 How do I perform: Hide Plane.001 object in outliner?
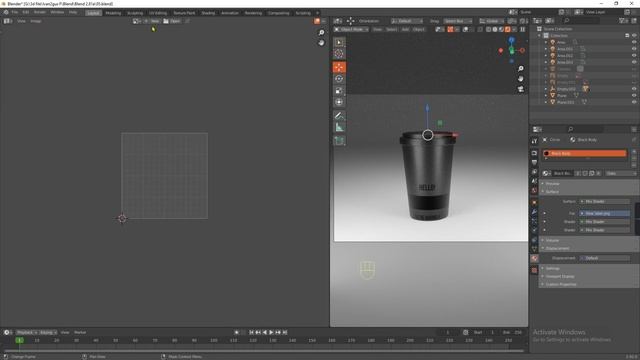(634, 102)
